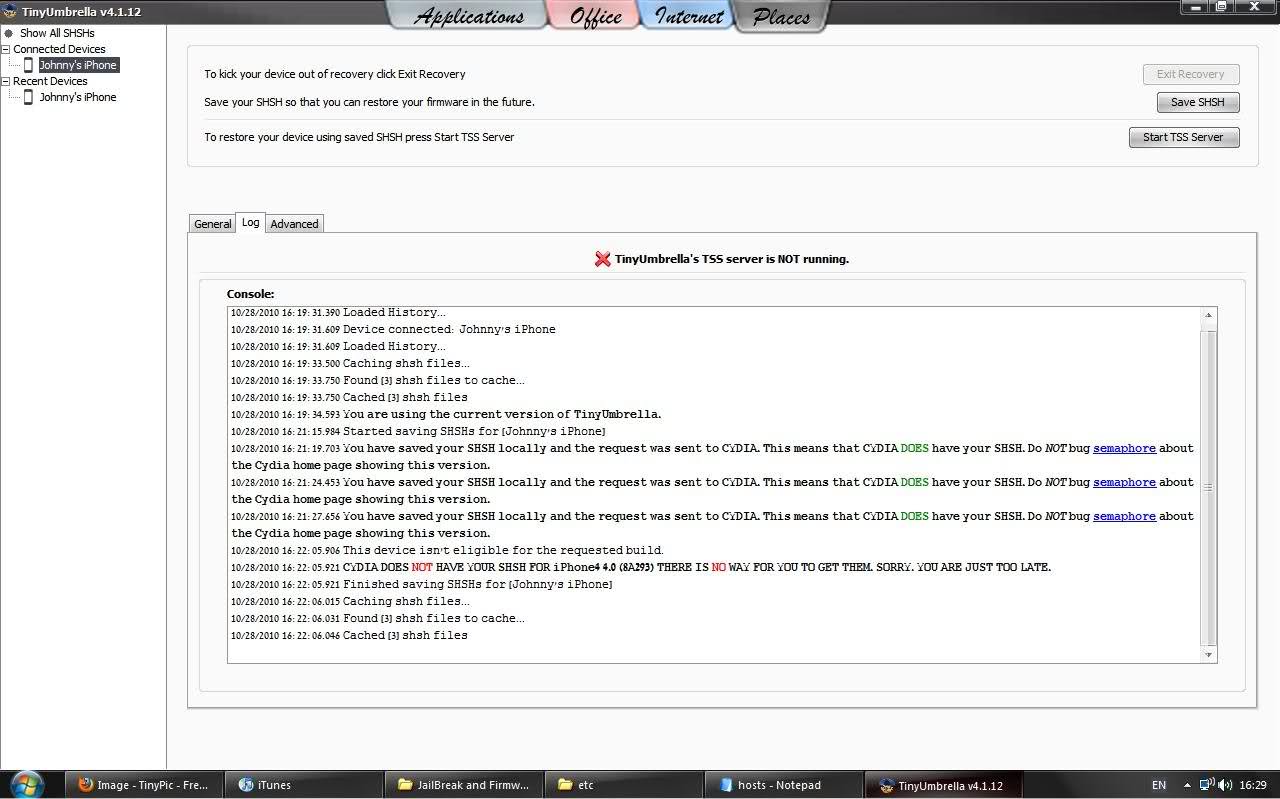The image size is (1280, 799).
Task: Select Johnny's iPhone under Recent Devices
Action: [78, 97]
